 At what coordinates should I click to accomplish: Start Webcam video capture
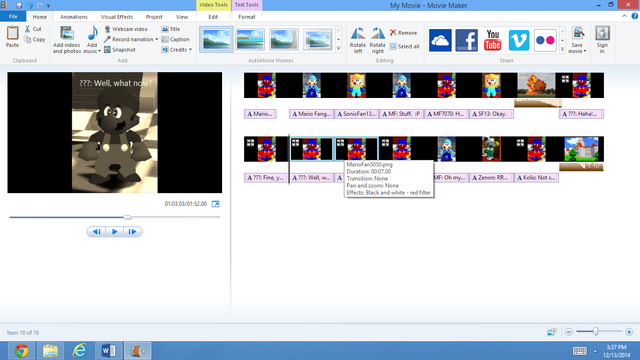(x=126, y=29)
